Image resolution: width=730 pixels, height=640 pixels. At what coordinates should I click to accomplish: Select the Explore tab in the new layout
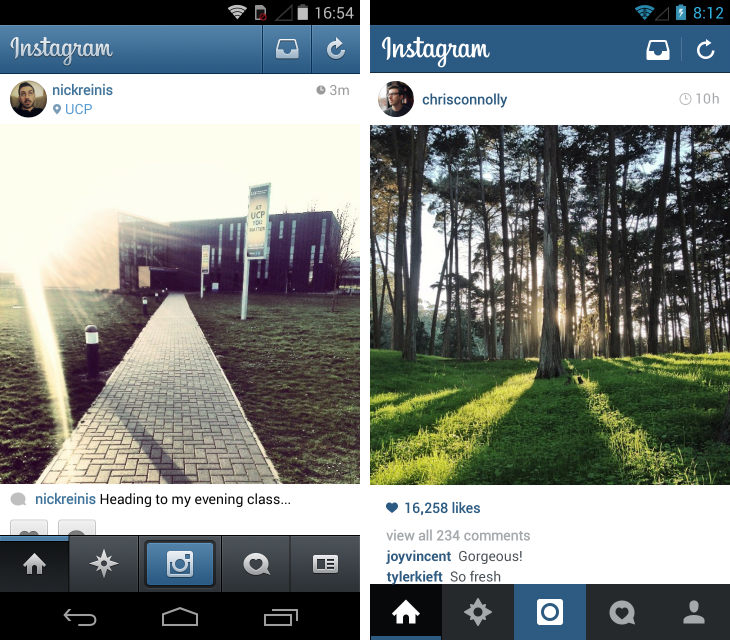pos(478,612)
